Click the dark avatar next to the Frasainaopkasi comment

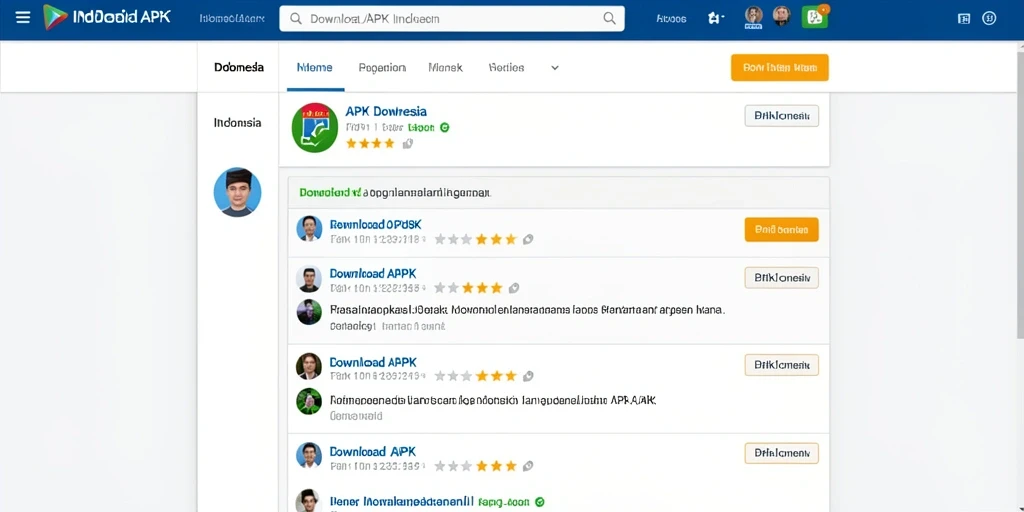[309, 312]
